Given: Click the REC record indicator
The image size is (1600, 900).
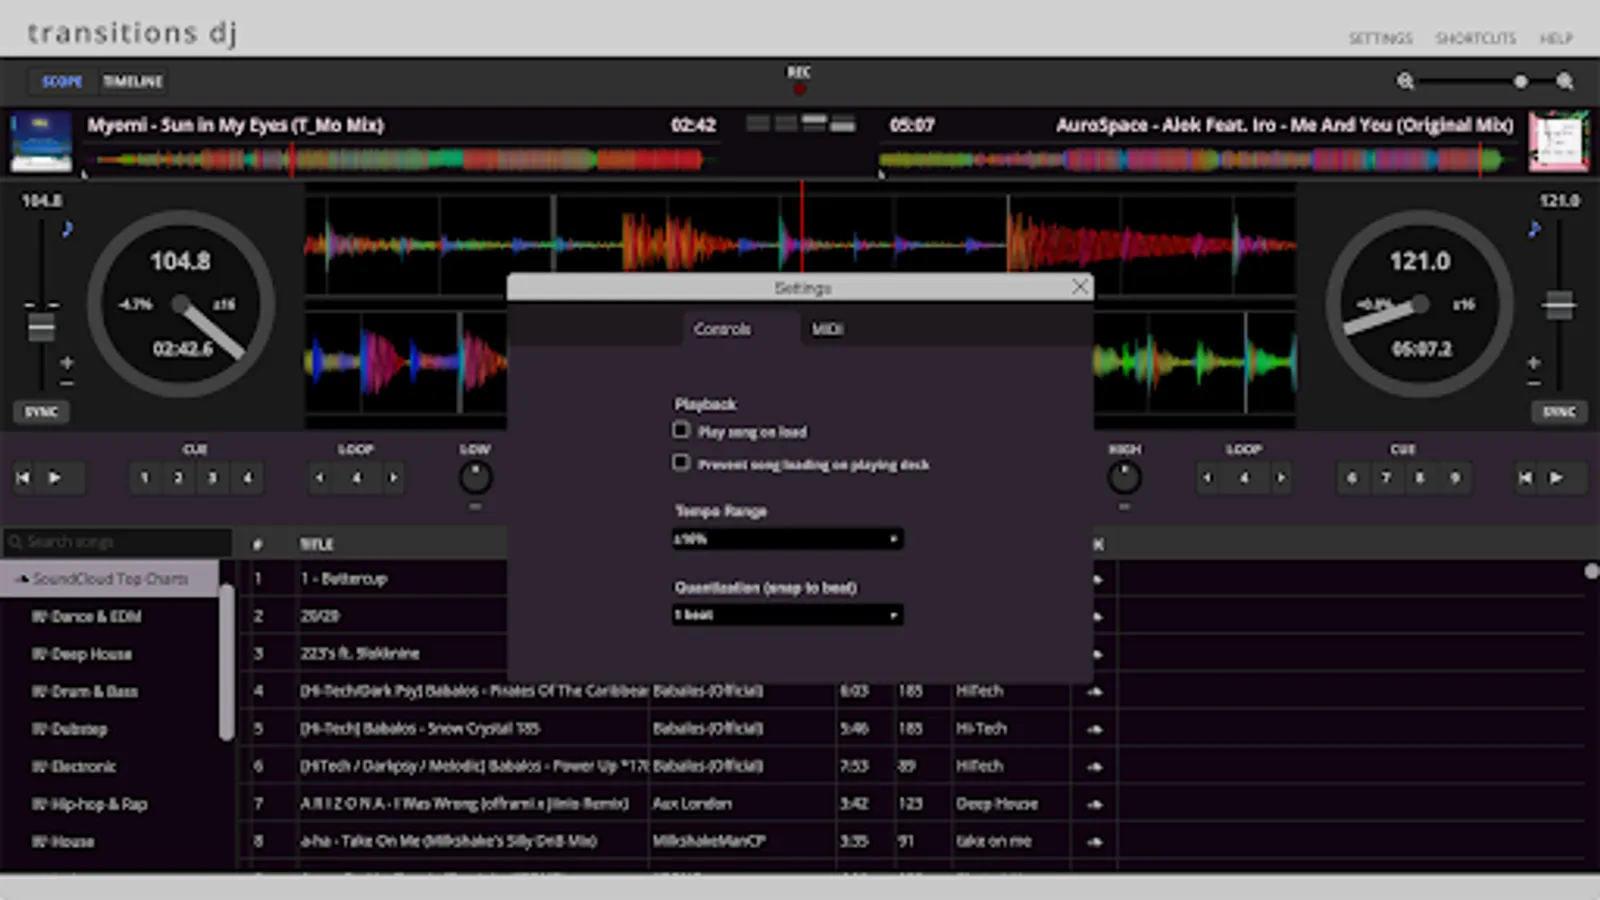Looking at the screenshot, I should point(799,89).
